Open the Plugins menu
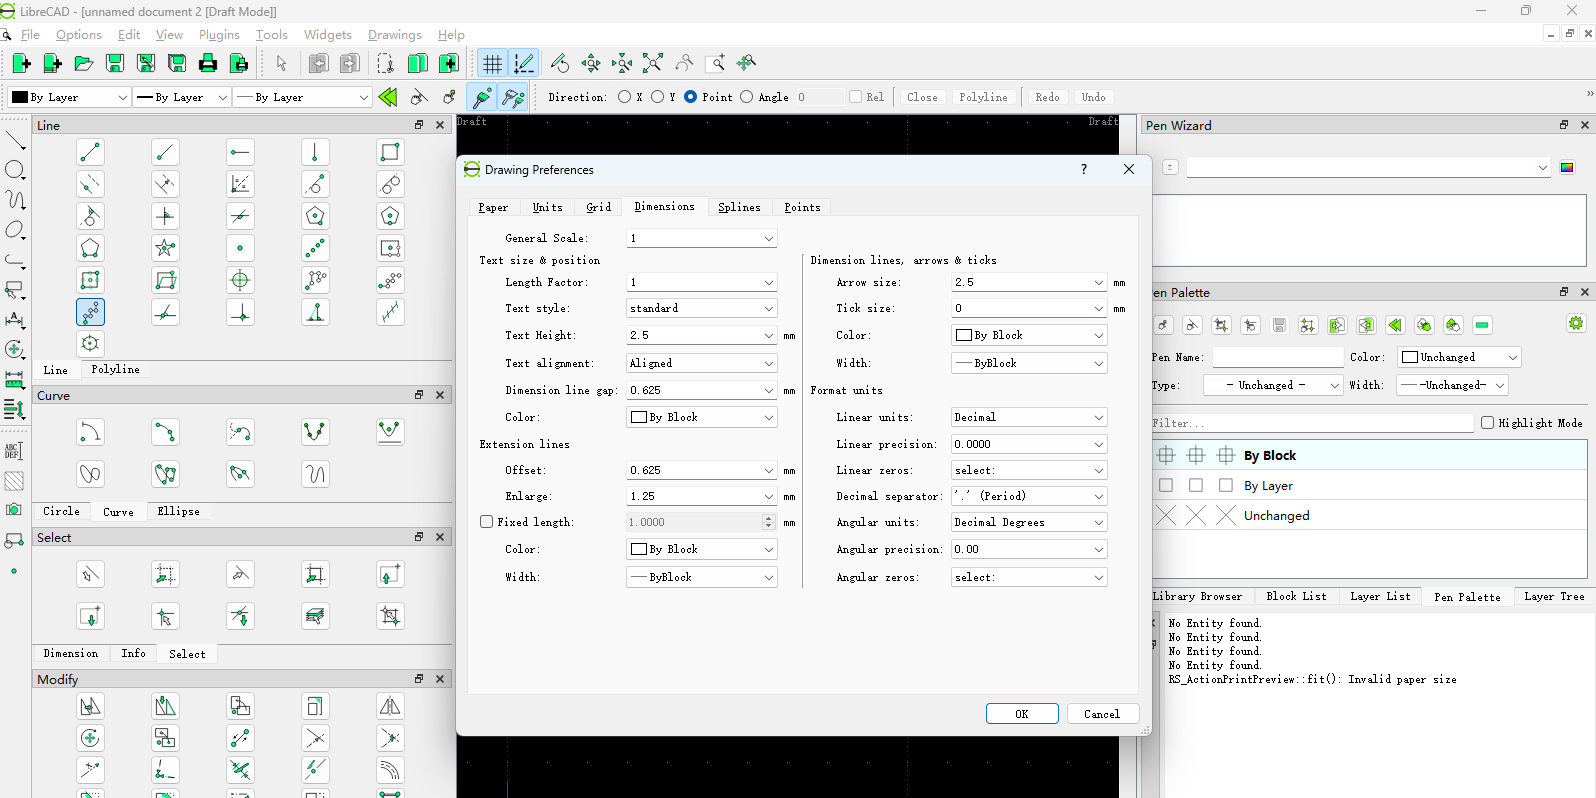This screenshot has width=1596, height=798. 219,34
